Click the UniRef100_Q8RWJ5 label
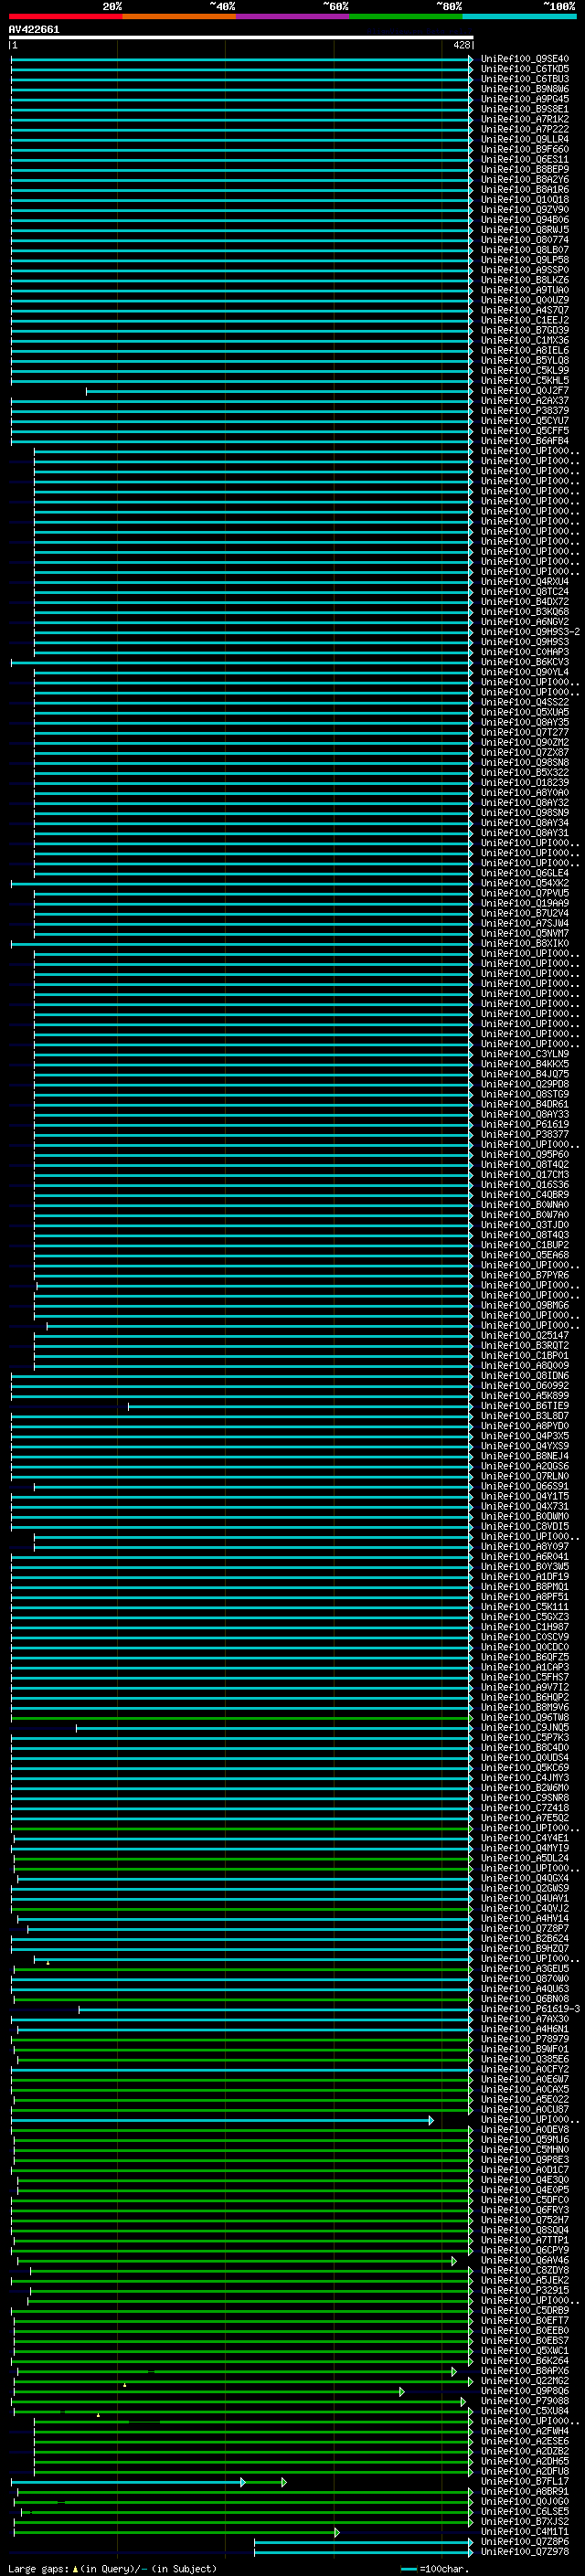Viewport: 585px width, 2576px height. tap(525, 230)
